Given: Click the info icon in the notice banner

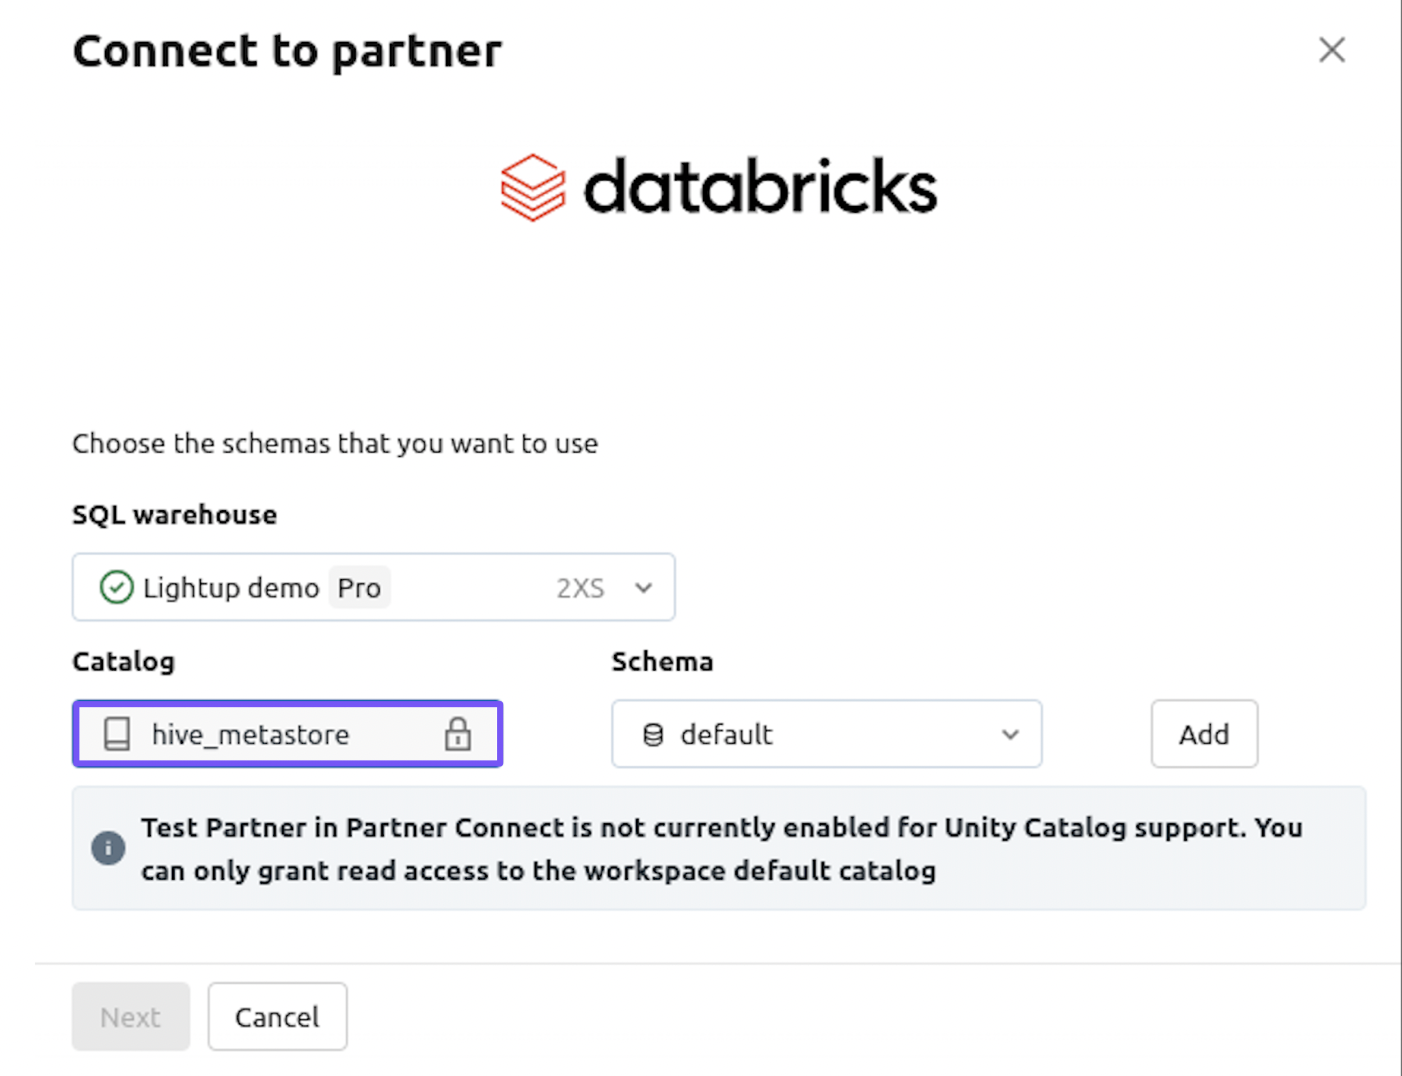Looking at the screenshot, I should click(x=108, y=847).
